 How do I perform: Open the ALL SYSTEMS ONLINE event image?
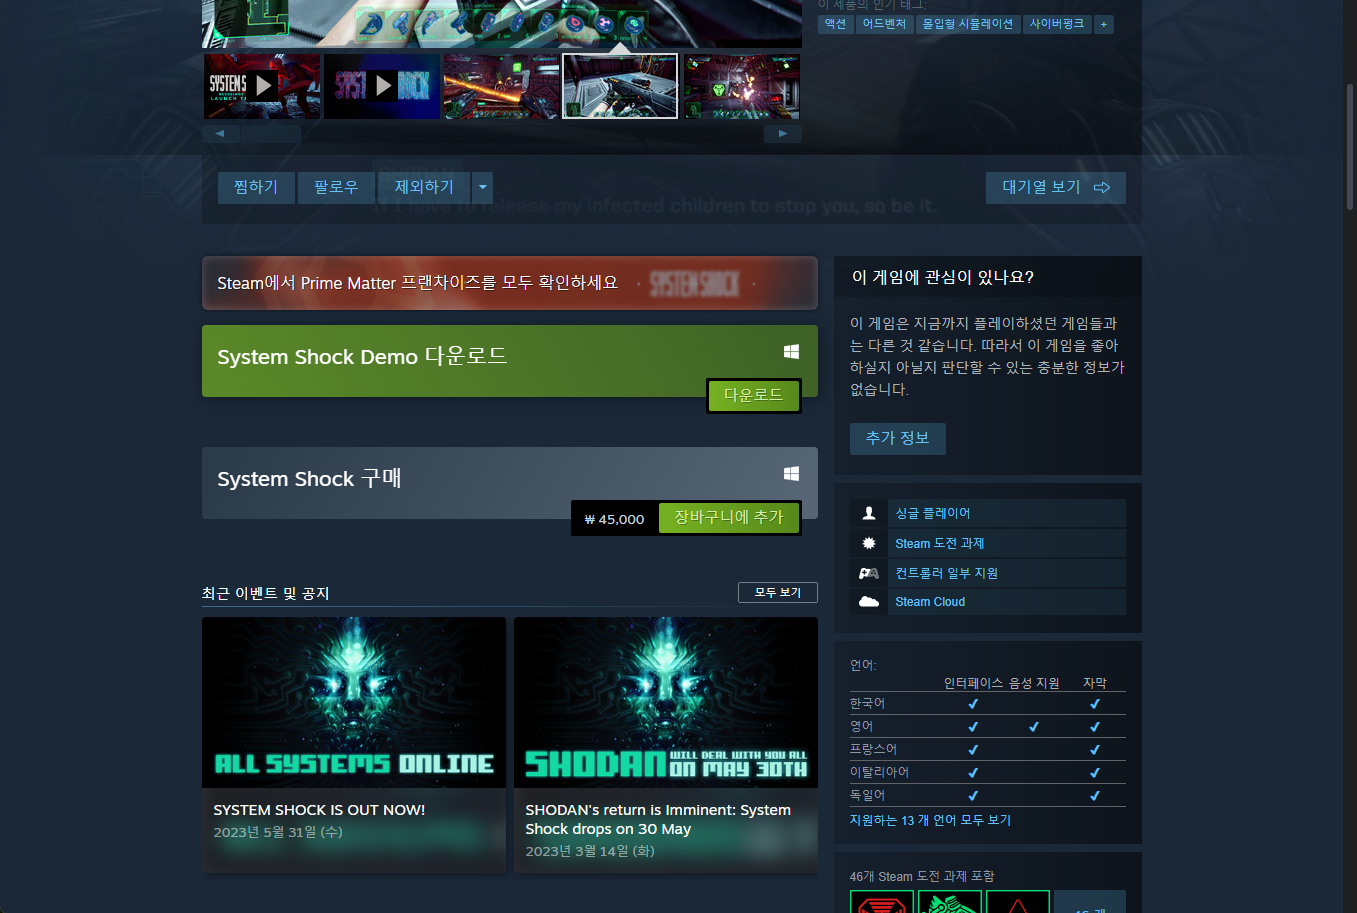[354, 702]
